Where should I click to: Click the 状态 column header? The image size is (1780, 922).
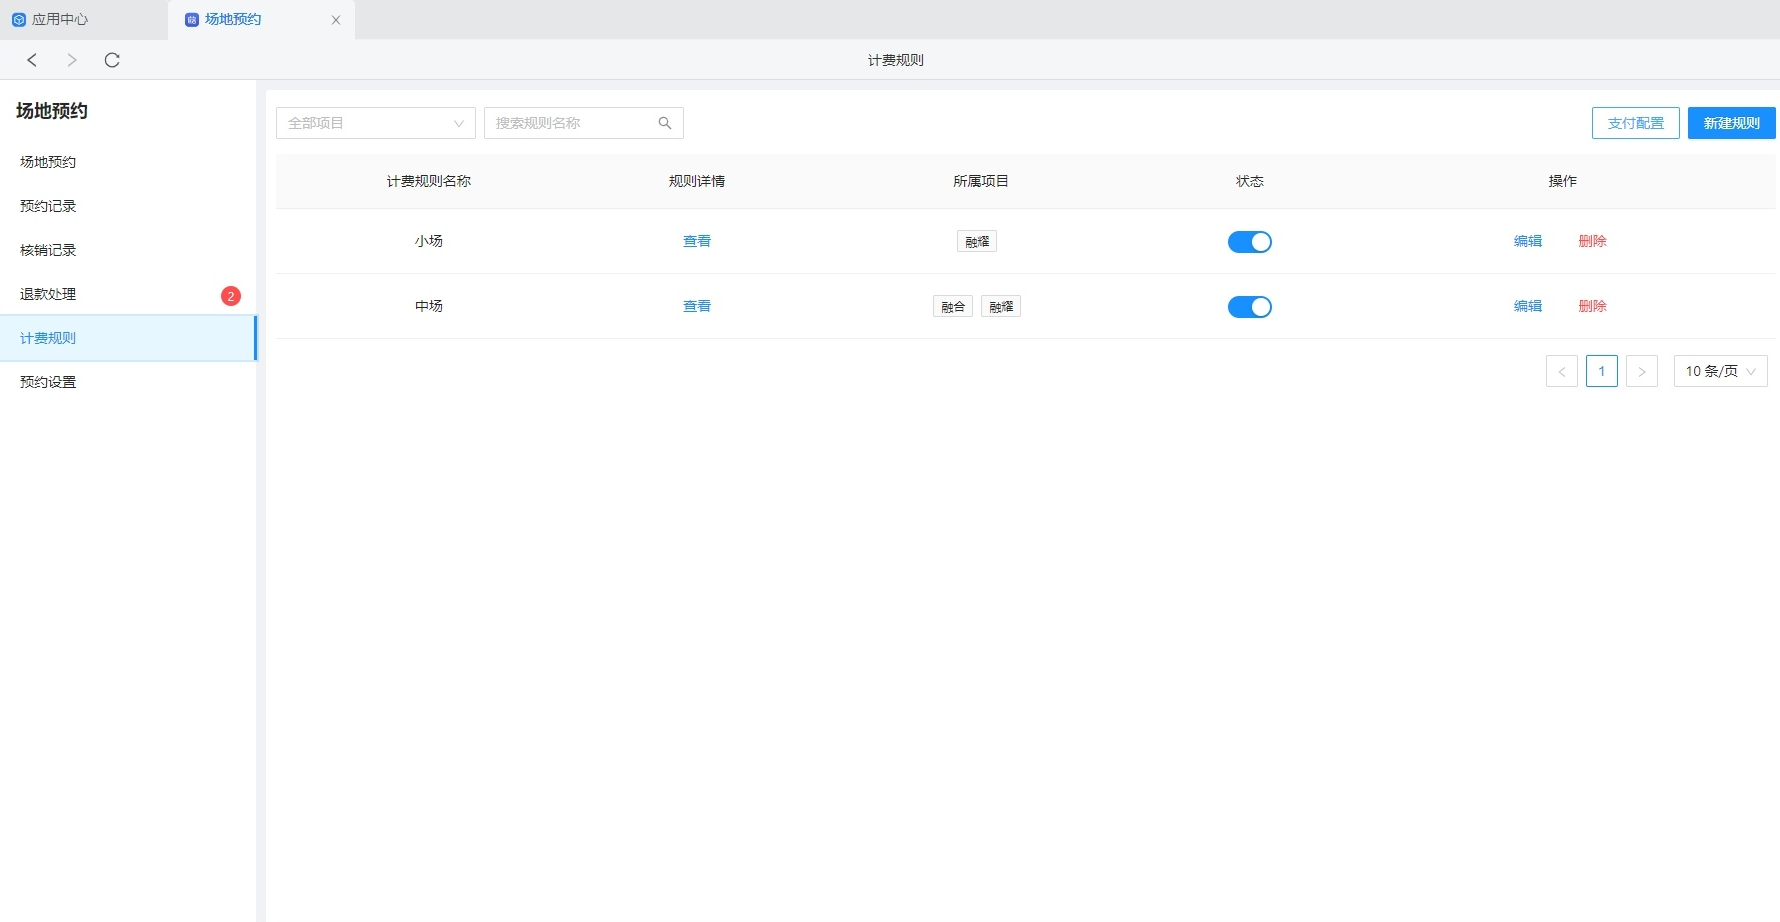[1250, 181]
